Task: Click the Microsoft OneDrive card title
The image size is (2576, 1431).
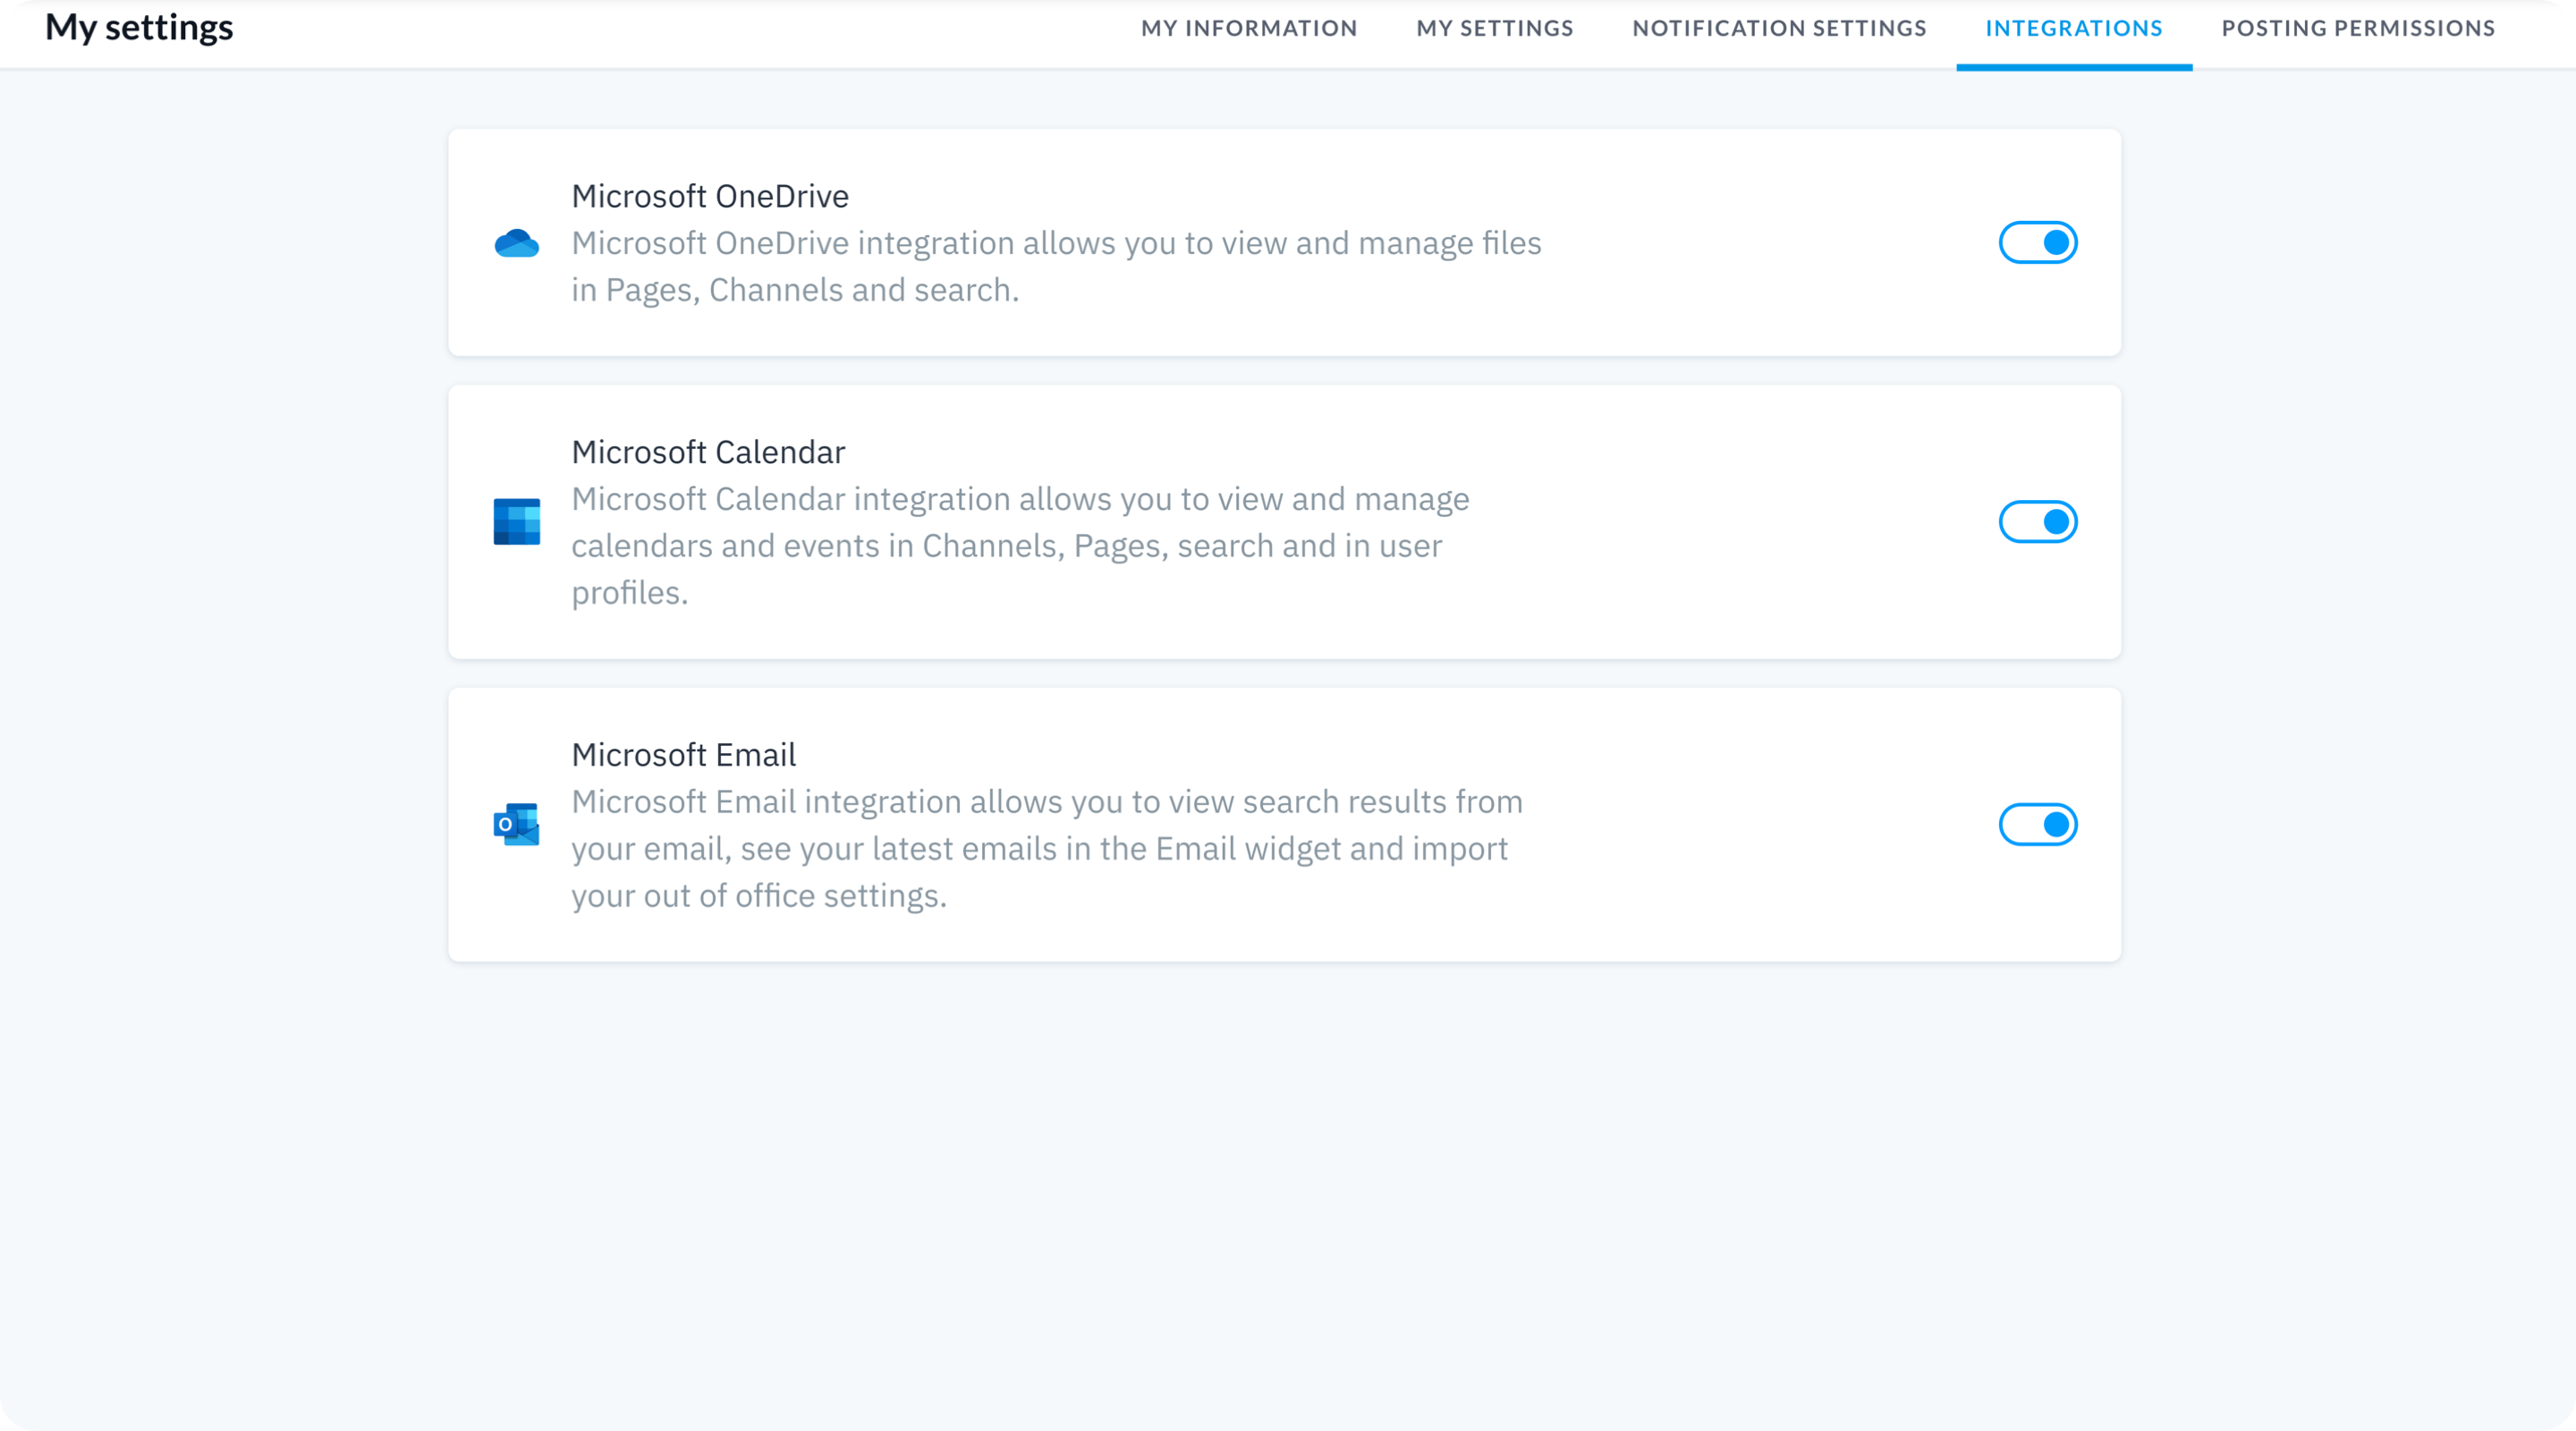Action: pyautogui.click(x=710, y=195)
